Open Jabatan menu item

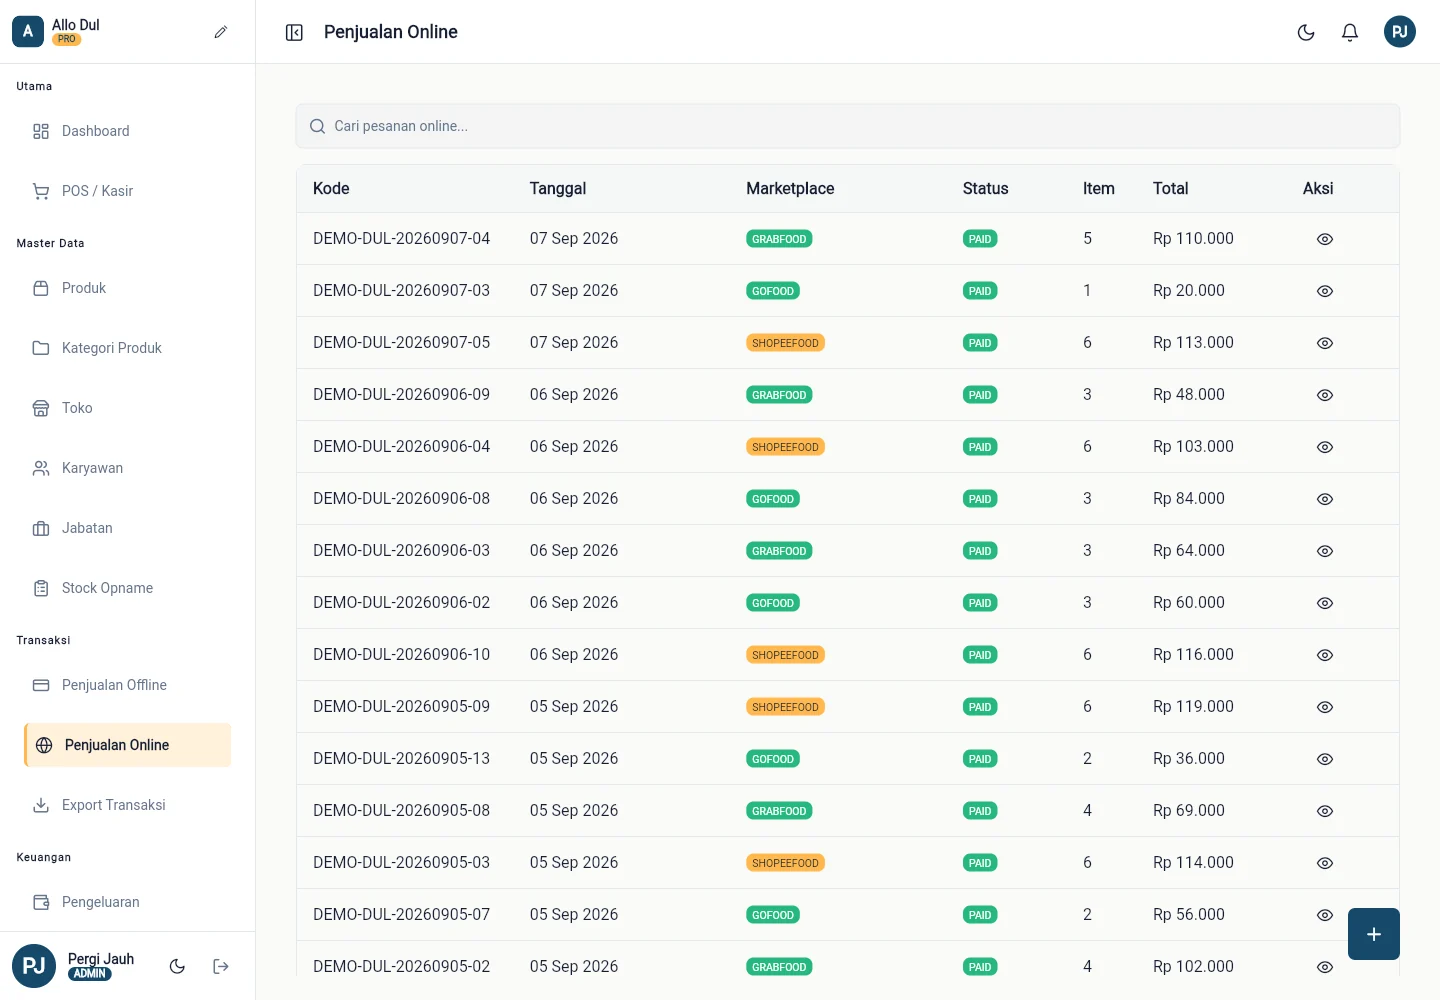tap(128, 528)
